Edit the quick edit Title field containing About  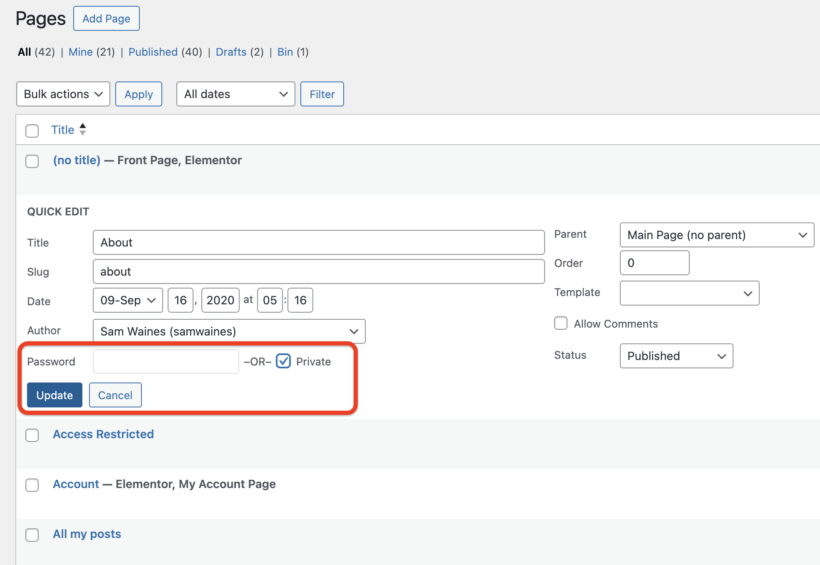click(319, 243)
